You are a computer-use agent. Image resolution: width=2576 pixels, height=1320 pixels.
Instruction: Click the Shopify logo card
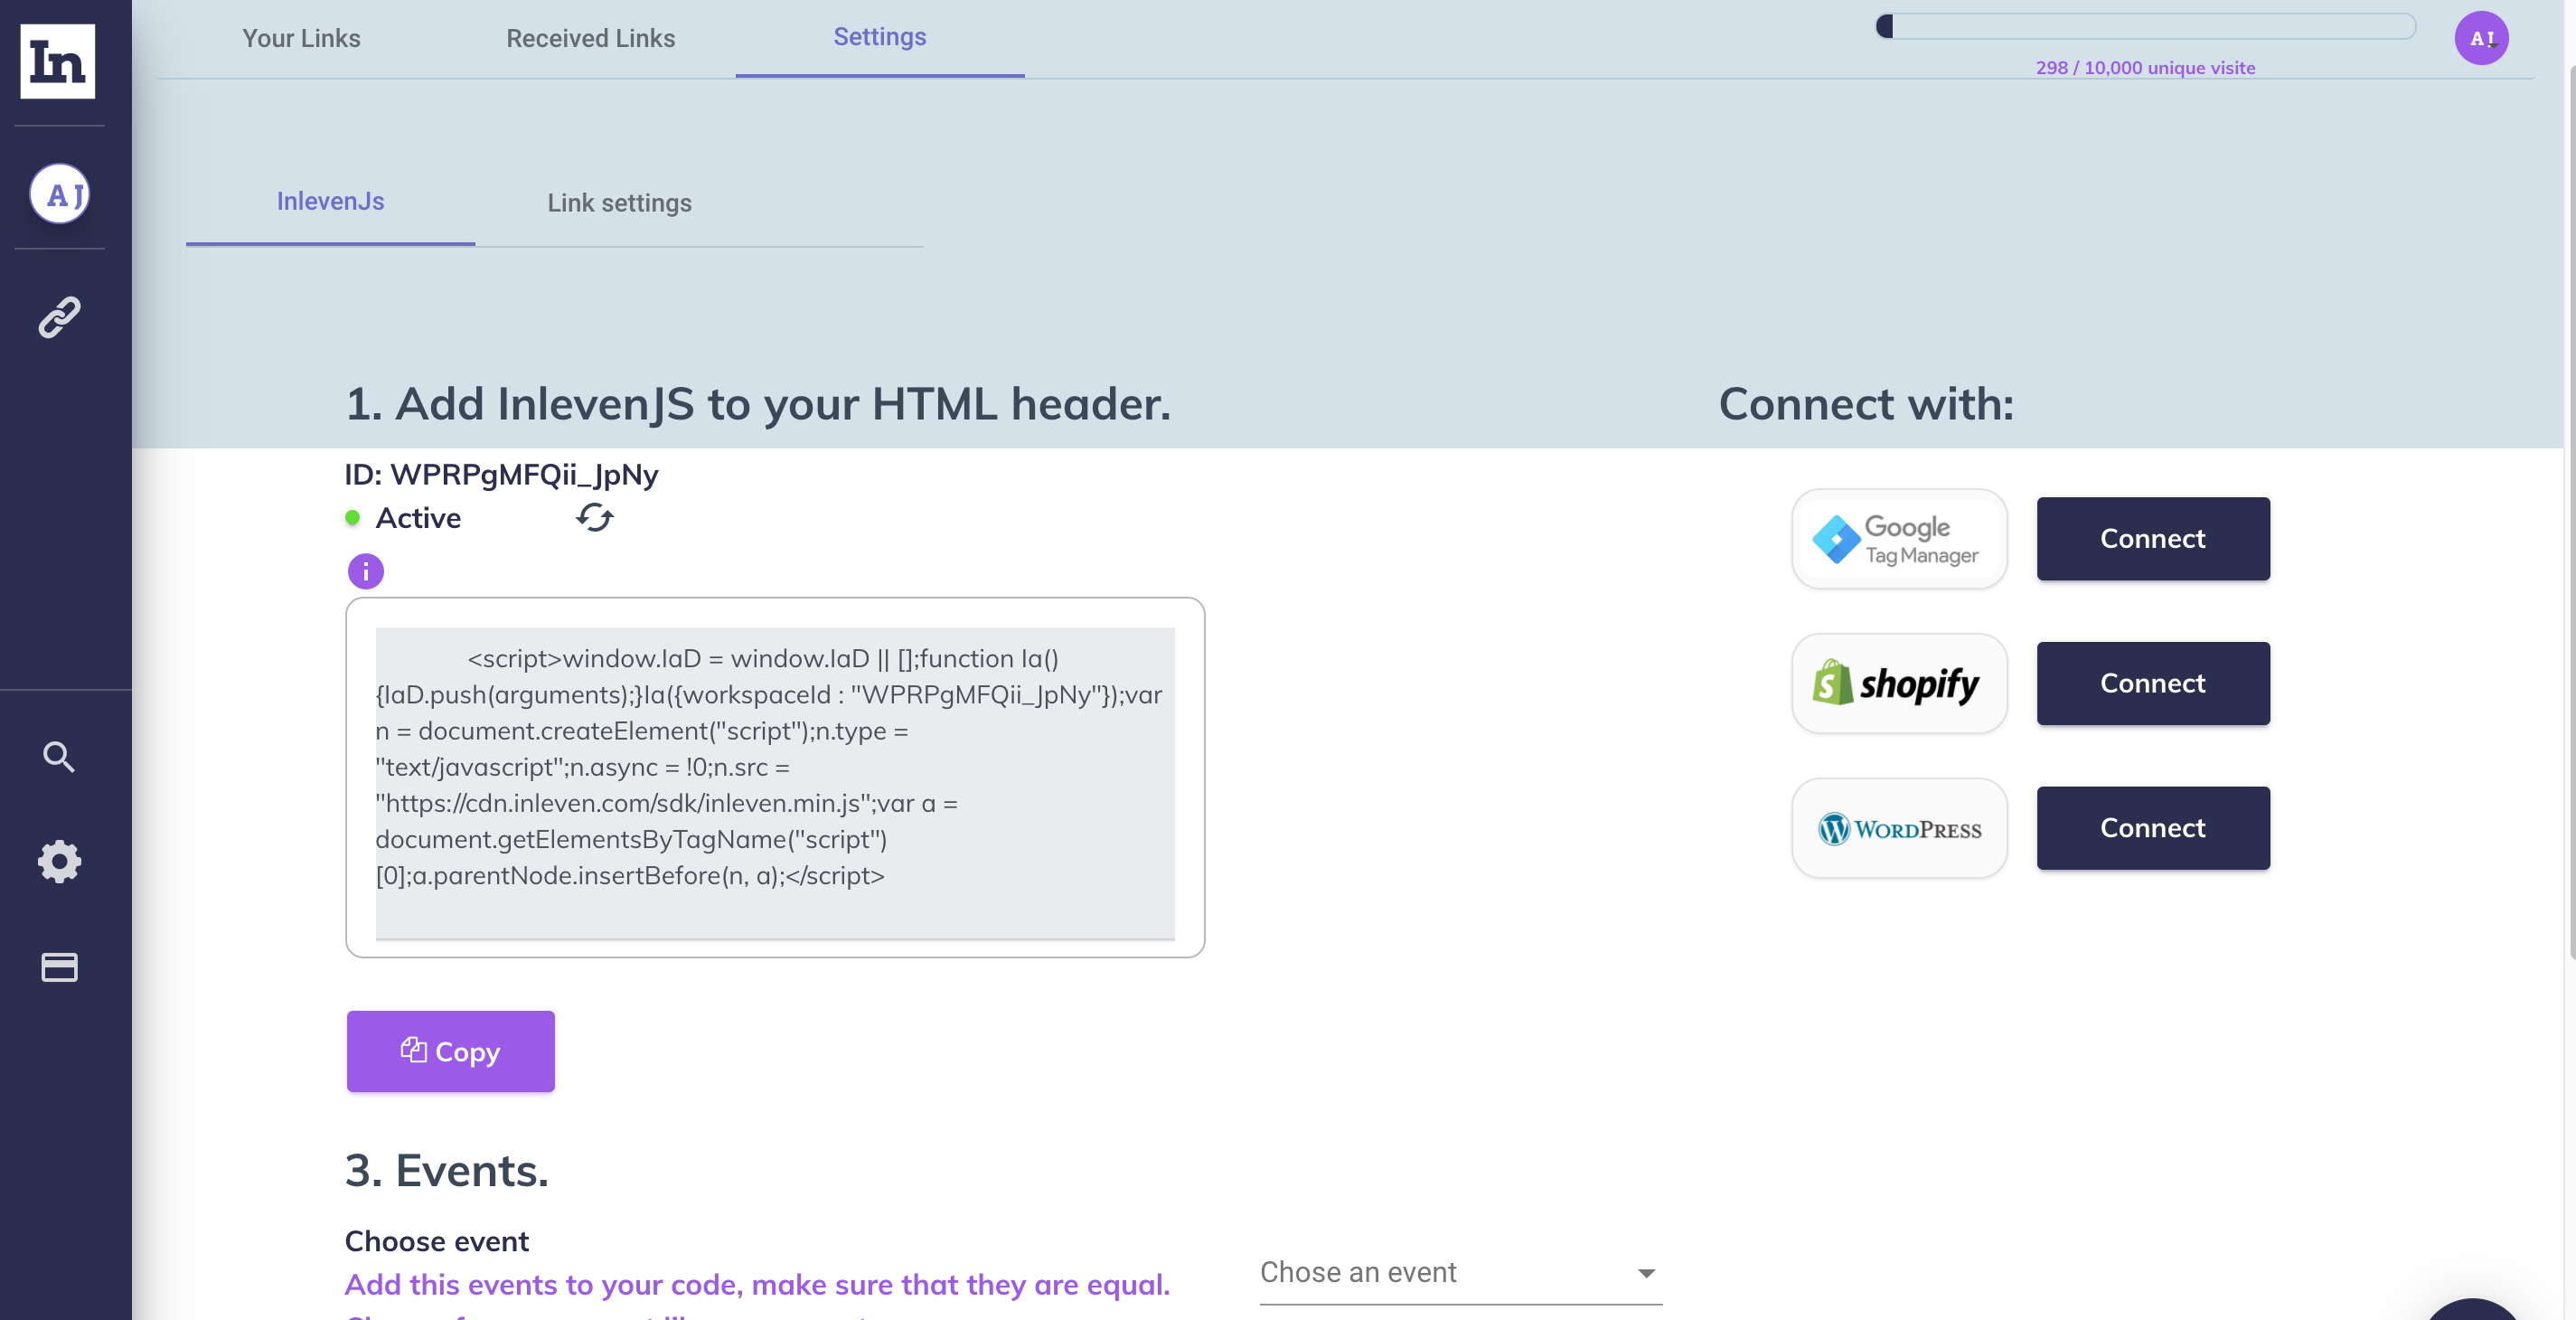coord(1899,684)
